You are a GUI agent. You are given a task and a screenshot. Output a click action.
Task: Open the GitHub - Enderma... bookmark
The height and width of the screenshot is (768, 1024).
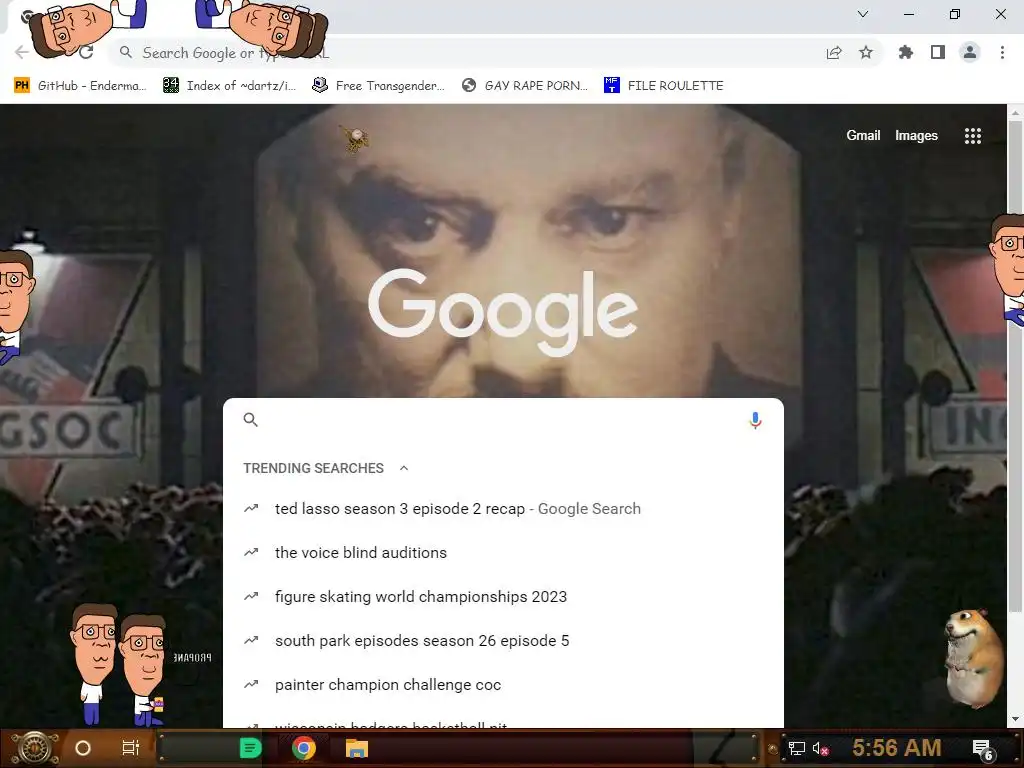(80, 86)
